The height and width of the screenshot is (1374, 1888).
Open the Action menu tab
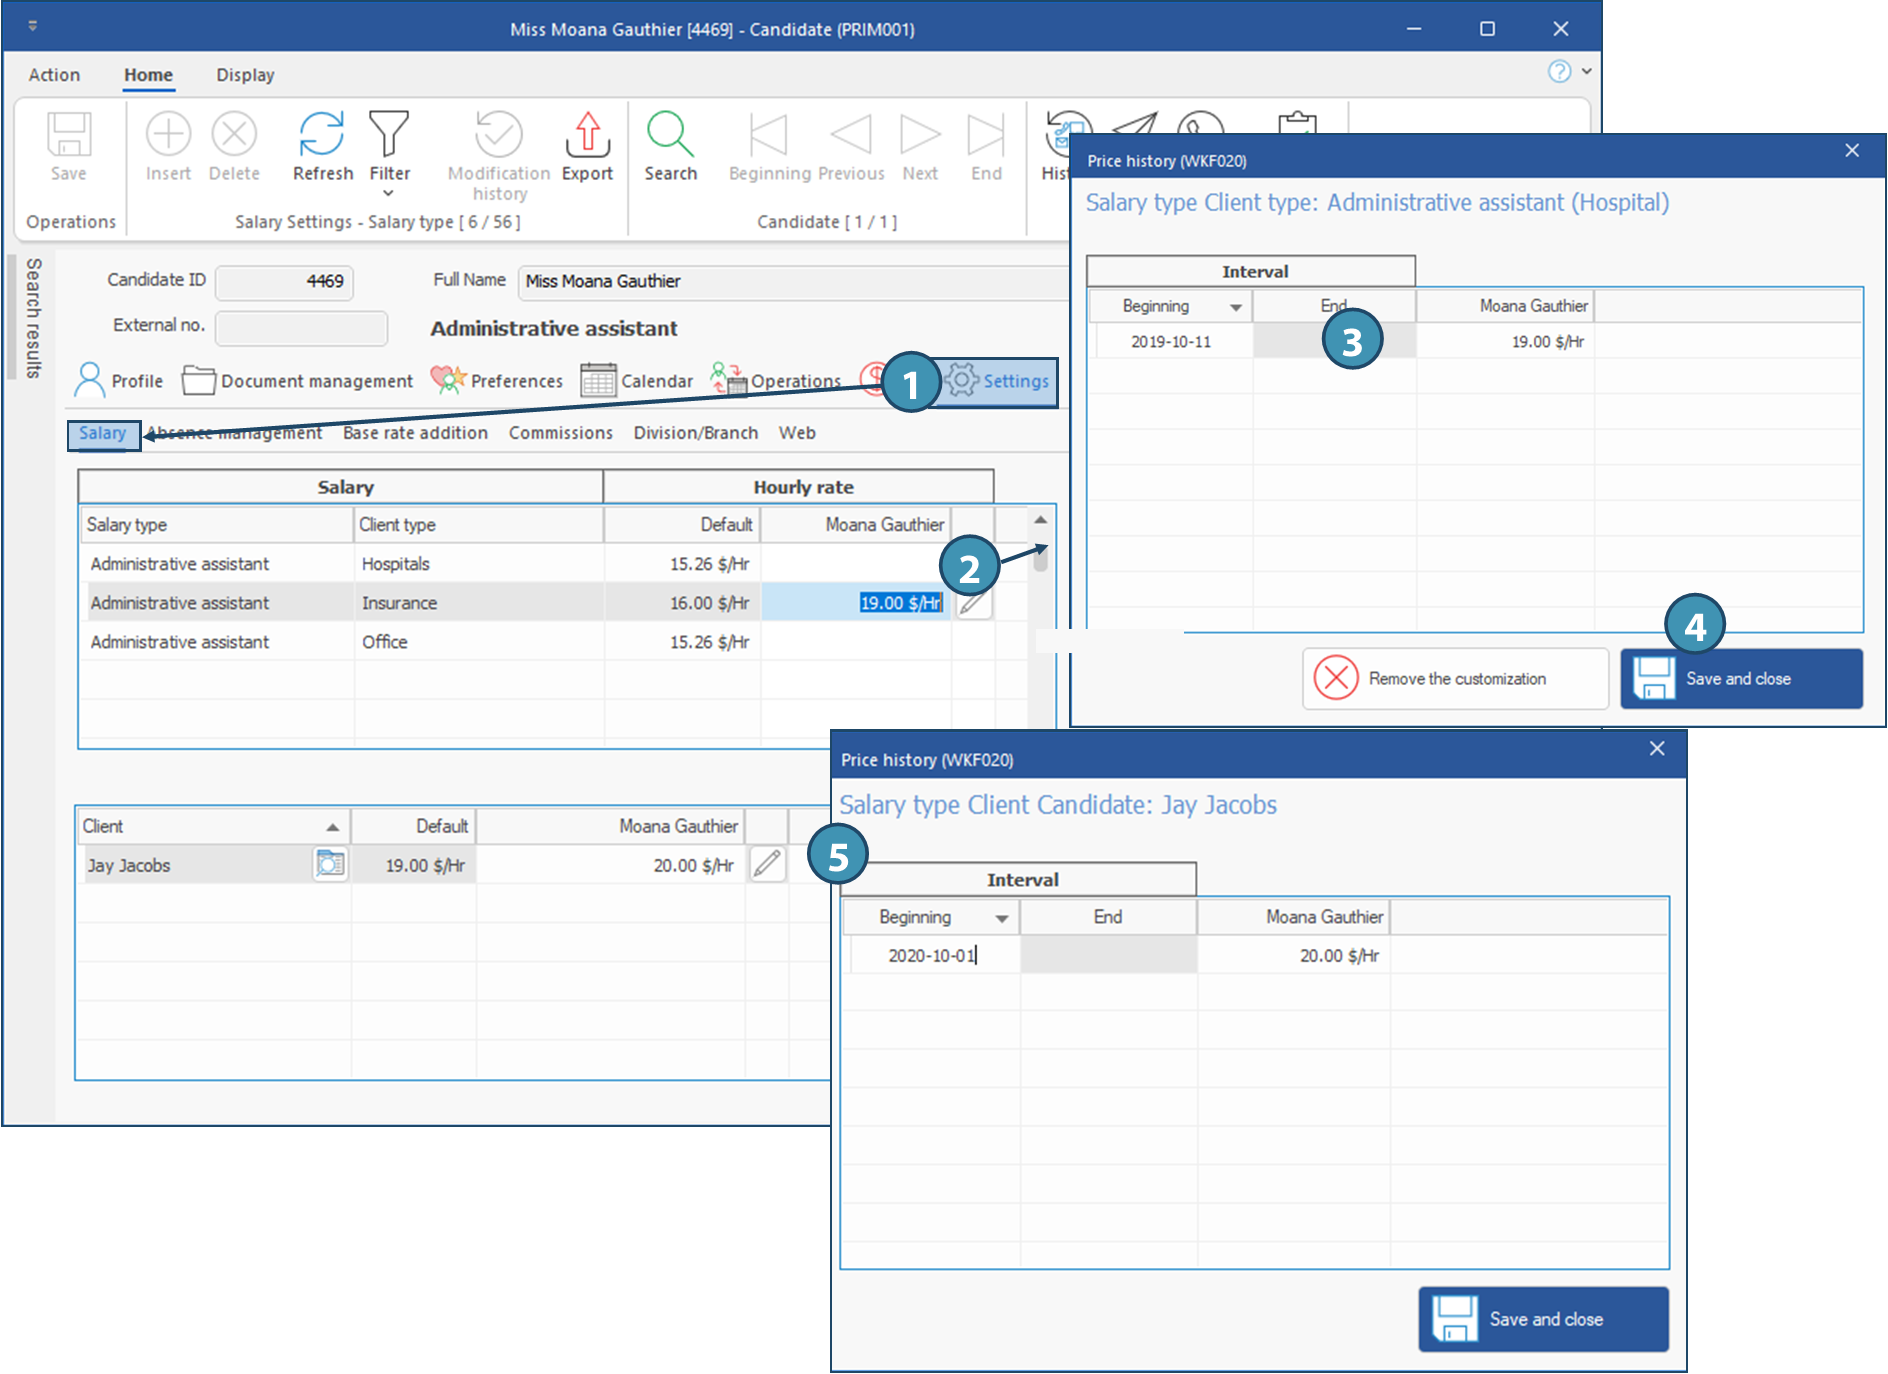pos(54,75)
